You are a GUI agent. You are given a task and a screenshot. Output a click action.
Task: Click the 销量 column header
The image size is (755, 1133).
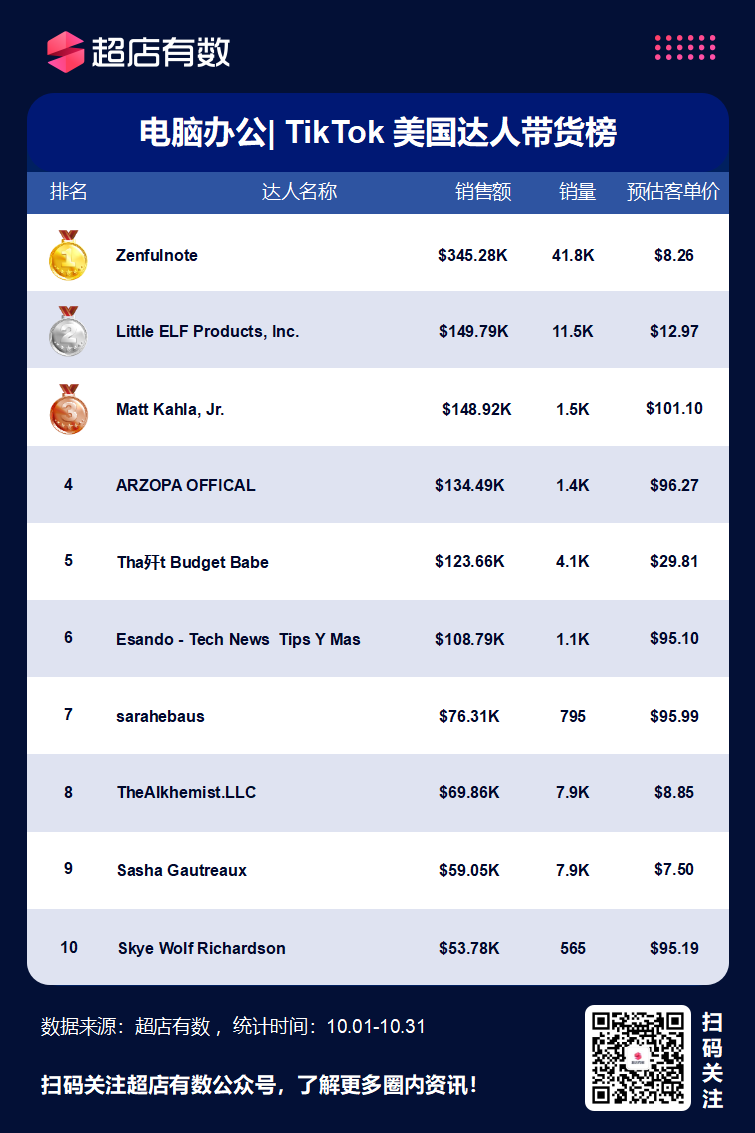coord(577,191)
